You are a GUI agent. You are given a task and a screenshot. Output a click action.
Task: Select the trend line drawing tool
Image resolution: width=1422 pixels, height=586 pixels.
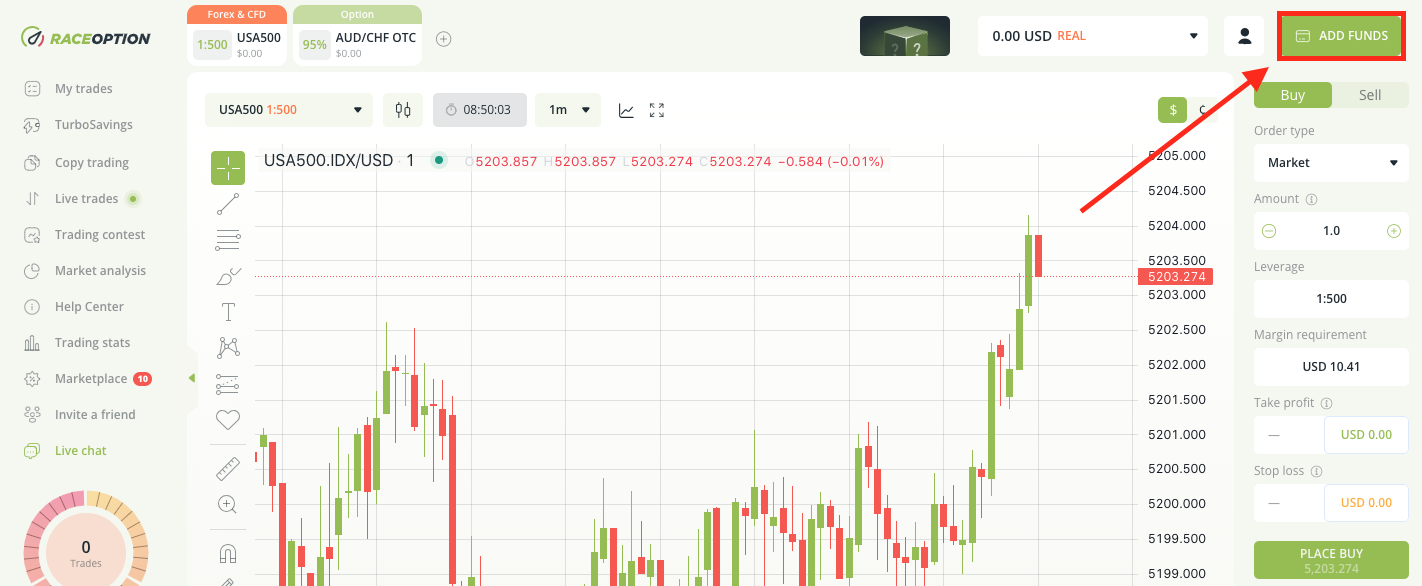click(x=228, y=204)
